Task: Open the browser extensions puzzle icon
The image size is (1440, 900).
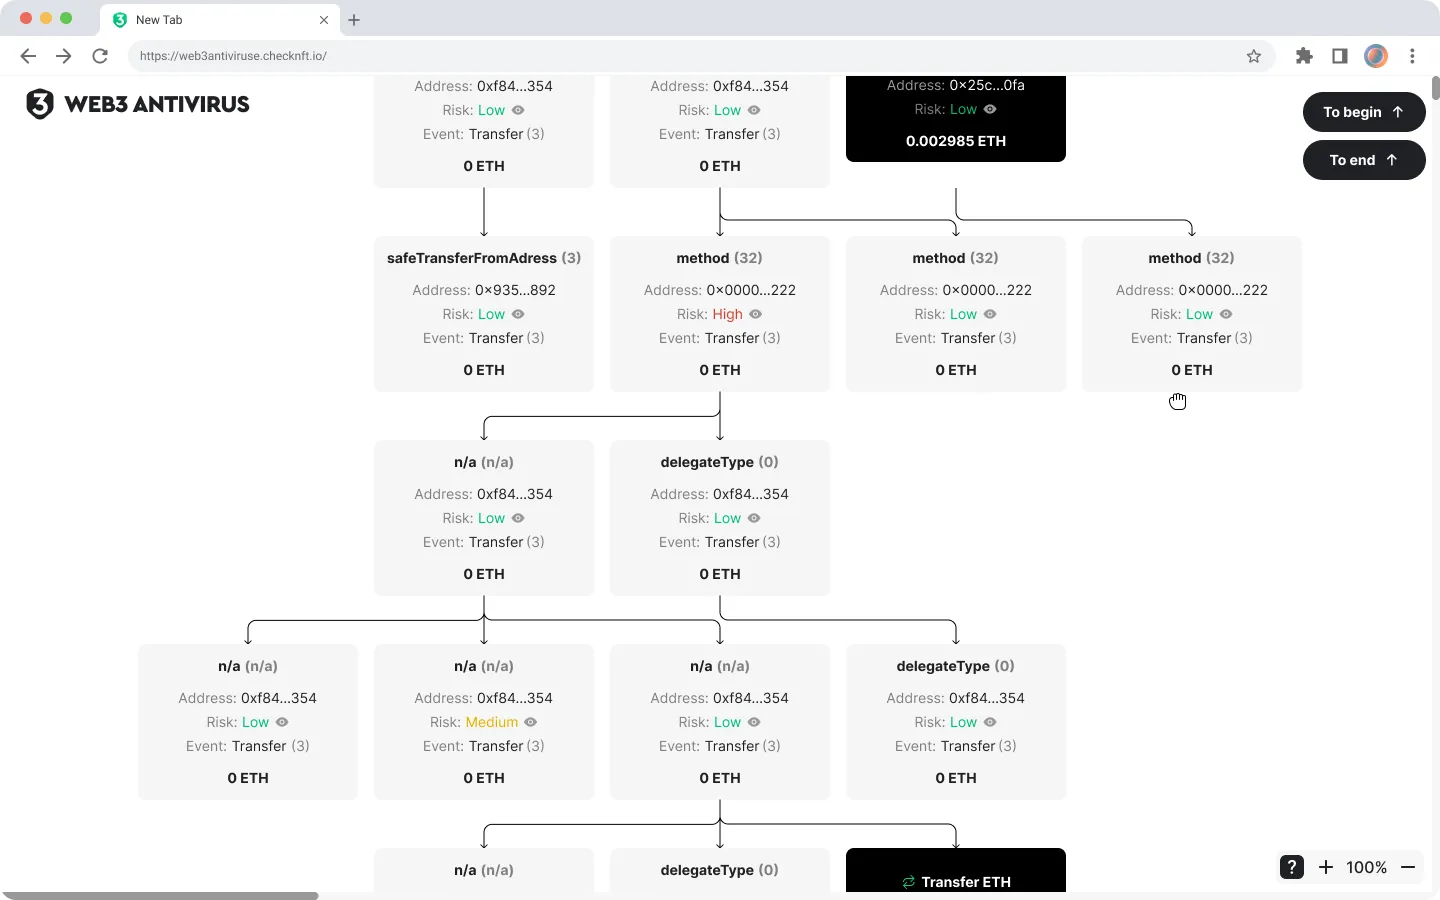Action: [x=1304, y=56]
